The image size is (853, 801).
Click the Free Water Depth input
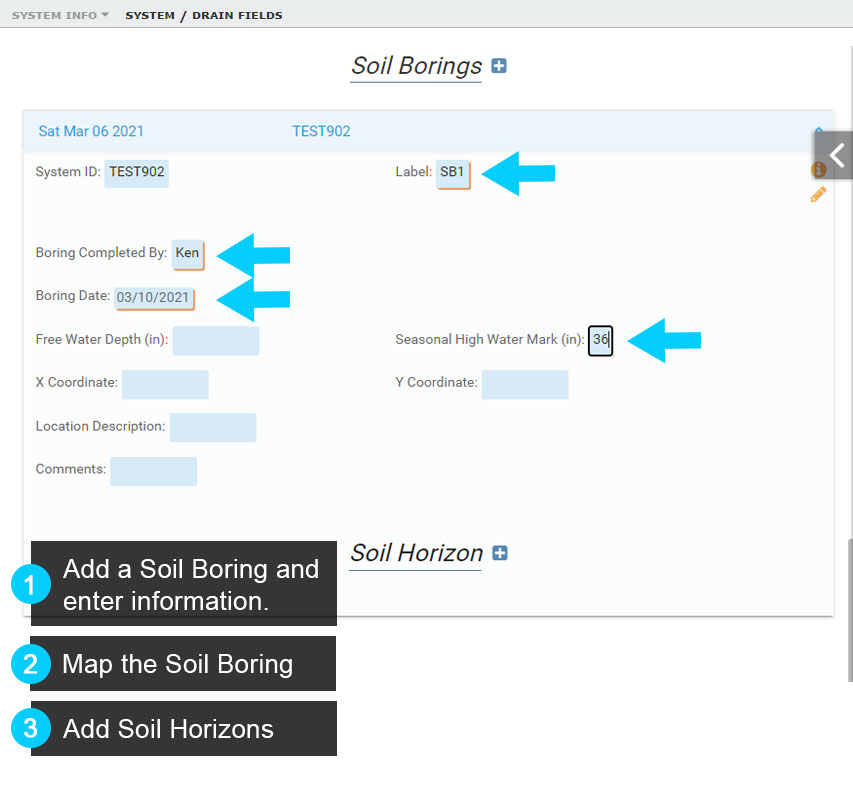point(215,340)
